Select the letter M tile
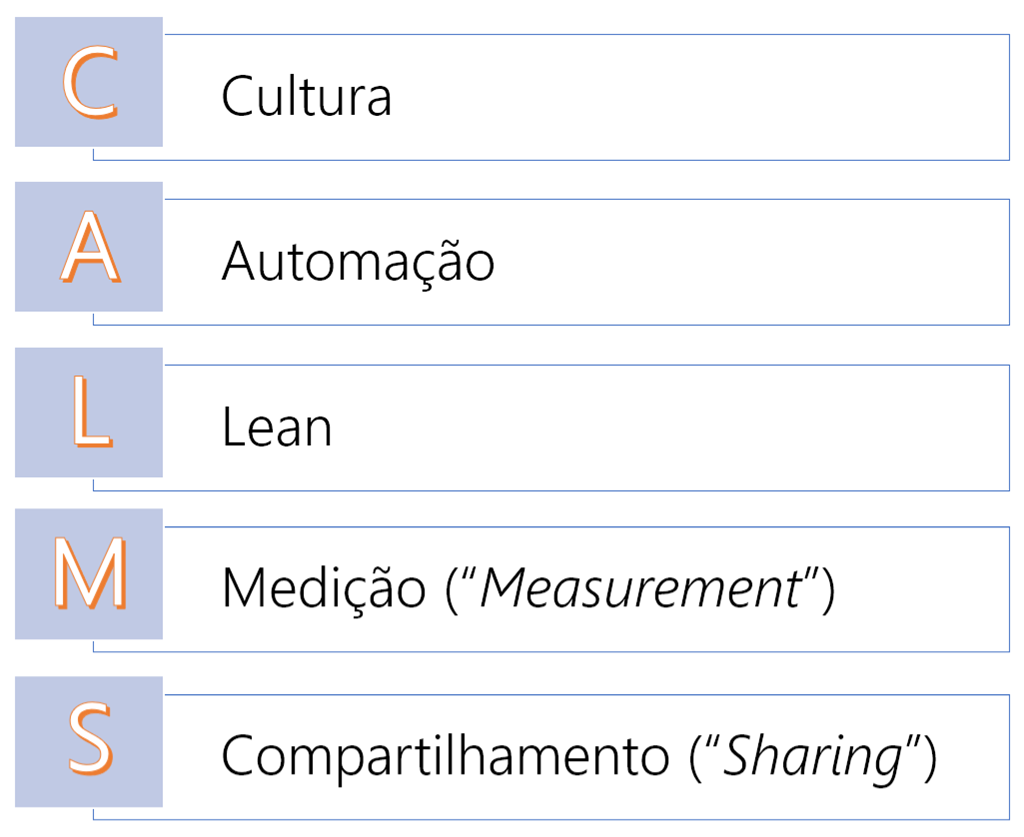Viewport: 1024px width, 837px height. click(x=89, y=574)
